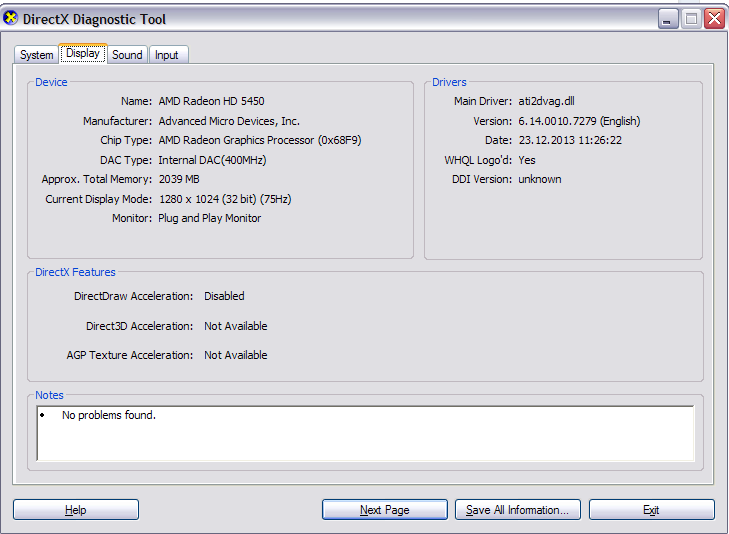Switch to the System tab

coord(36,55)
